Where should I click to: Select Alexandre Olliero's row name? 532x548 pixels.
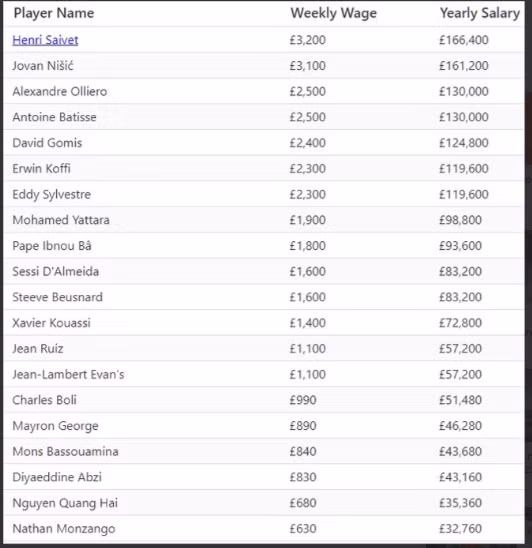pos(60,91)
